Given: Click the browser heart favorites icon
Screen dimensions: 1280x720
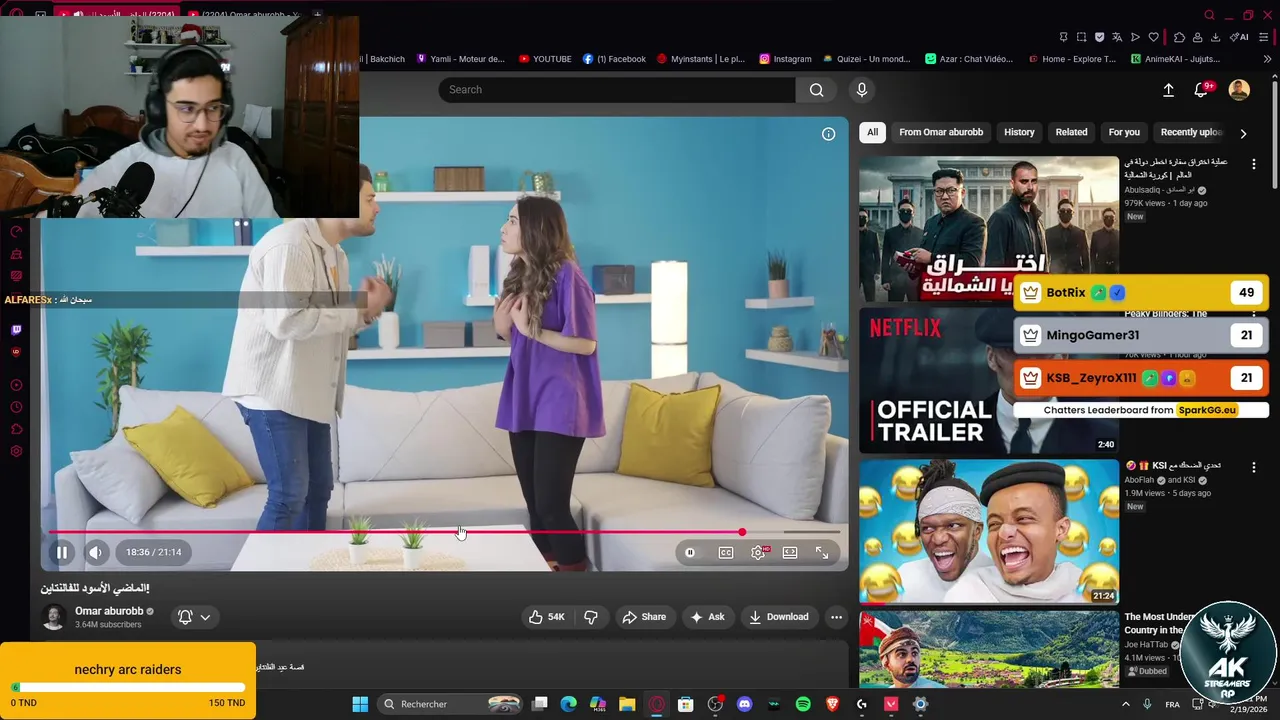Looking at the screenshot, I should point(1153,37).
